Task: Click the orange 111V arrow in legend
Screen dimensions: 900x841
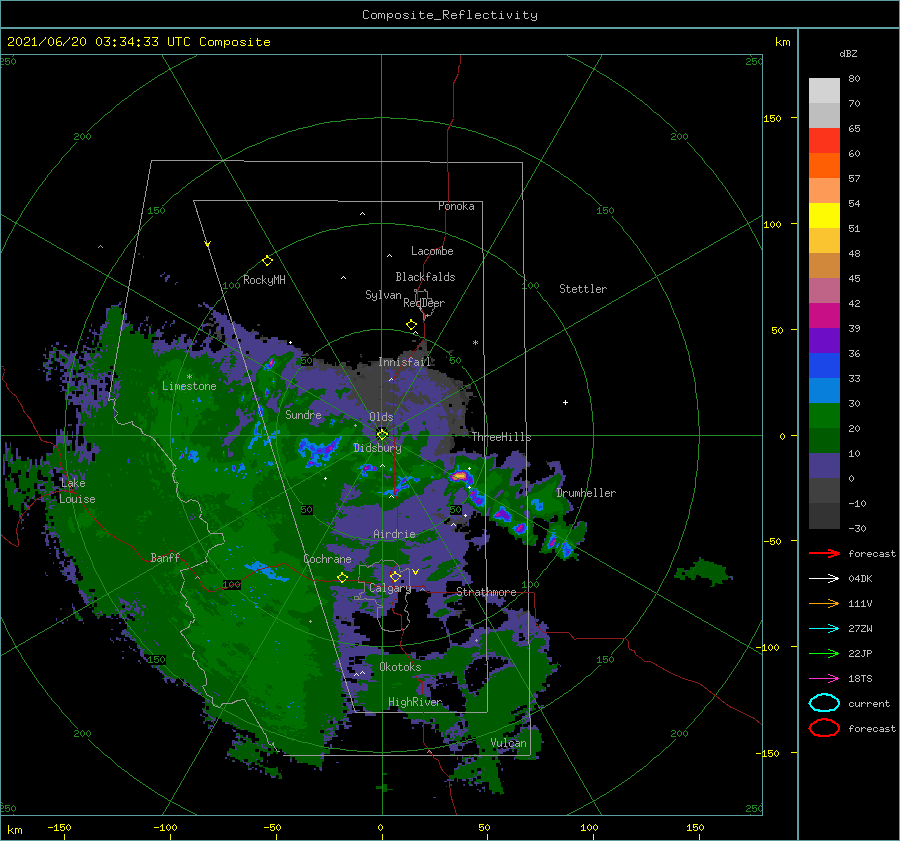Action: click(x=824, y=603)
